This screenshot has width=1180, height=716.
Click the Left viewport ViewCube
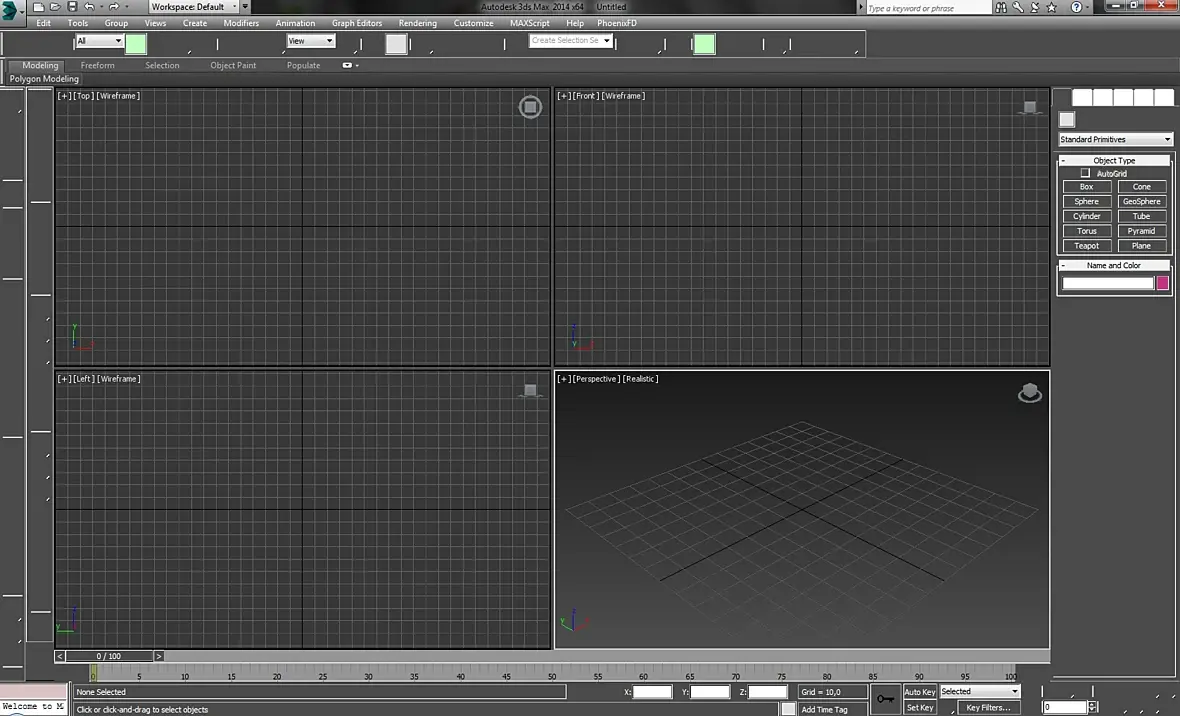[531, 390]
